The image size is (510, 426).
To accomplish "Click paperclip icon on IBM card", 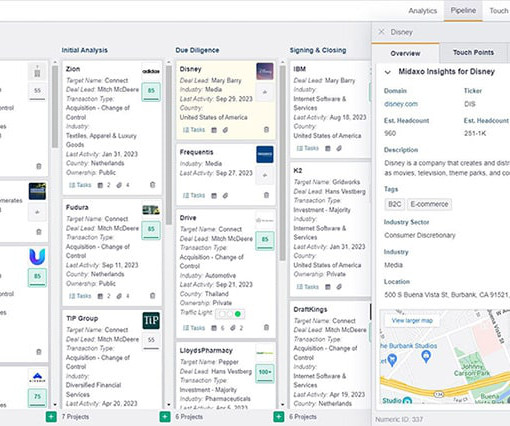I will click(339, 148).
